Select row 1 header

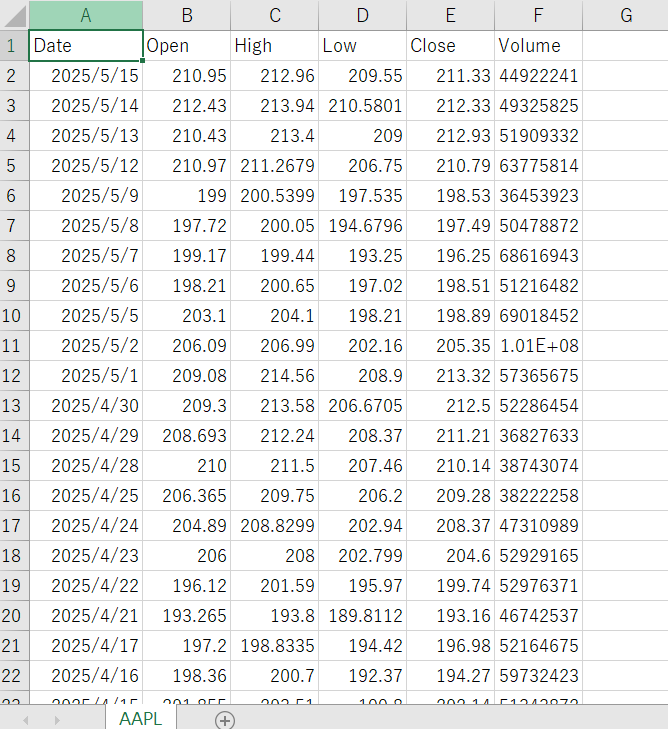point(14,46)
